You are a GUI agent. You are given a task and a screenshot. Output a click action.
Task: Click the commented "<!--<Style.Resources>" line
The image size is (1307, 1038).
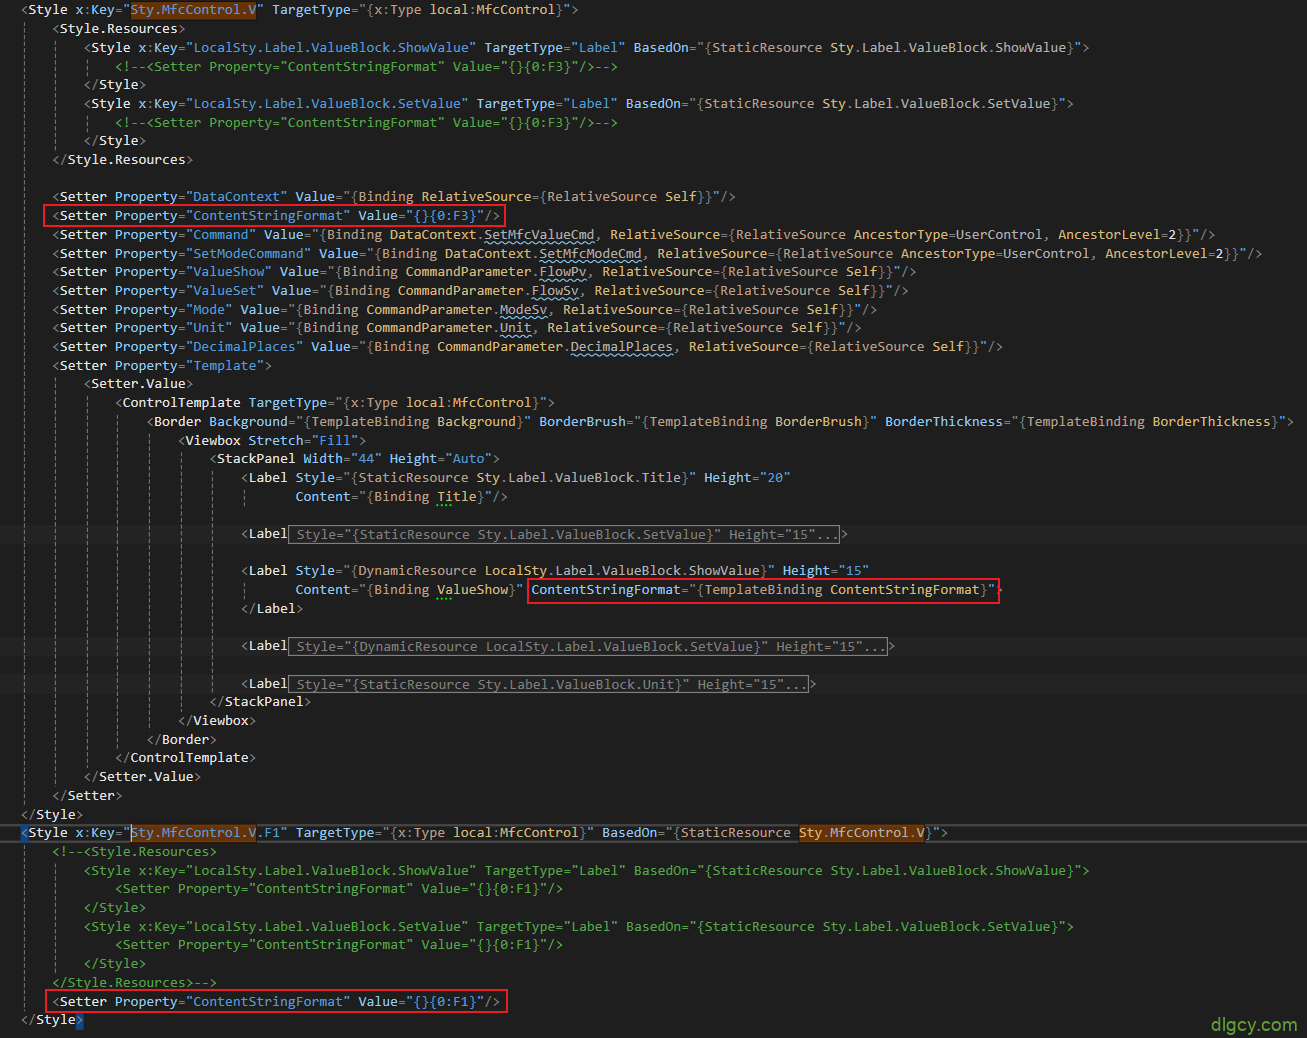pos(134,852)
